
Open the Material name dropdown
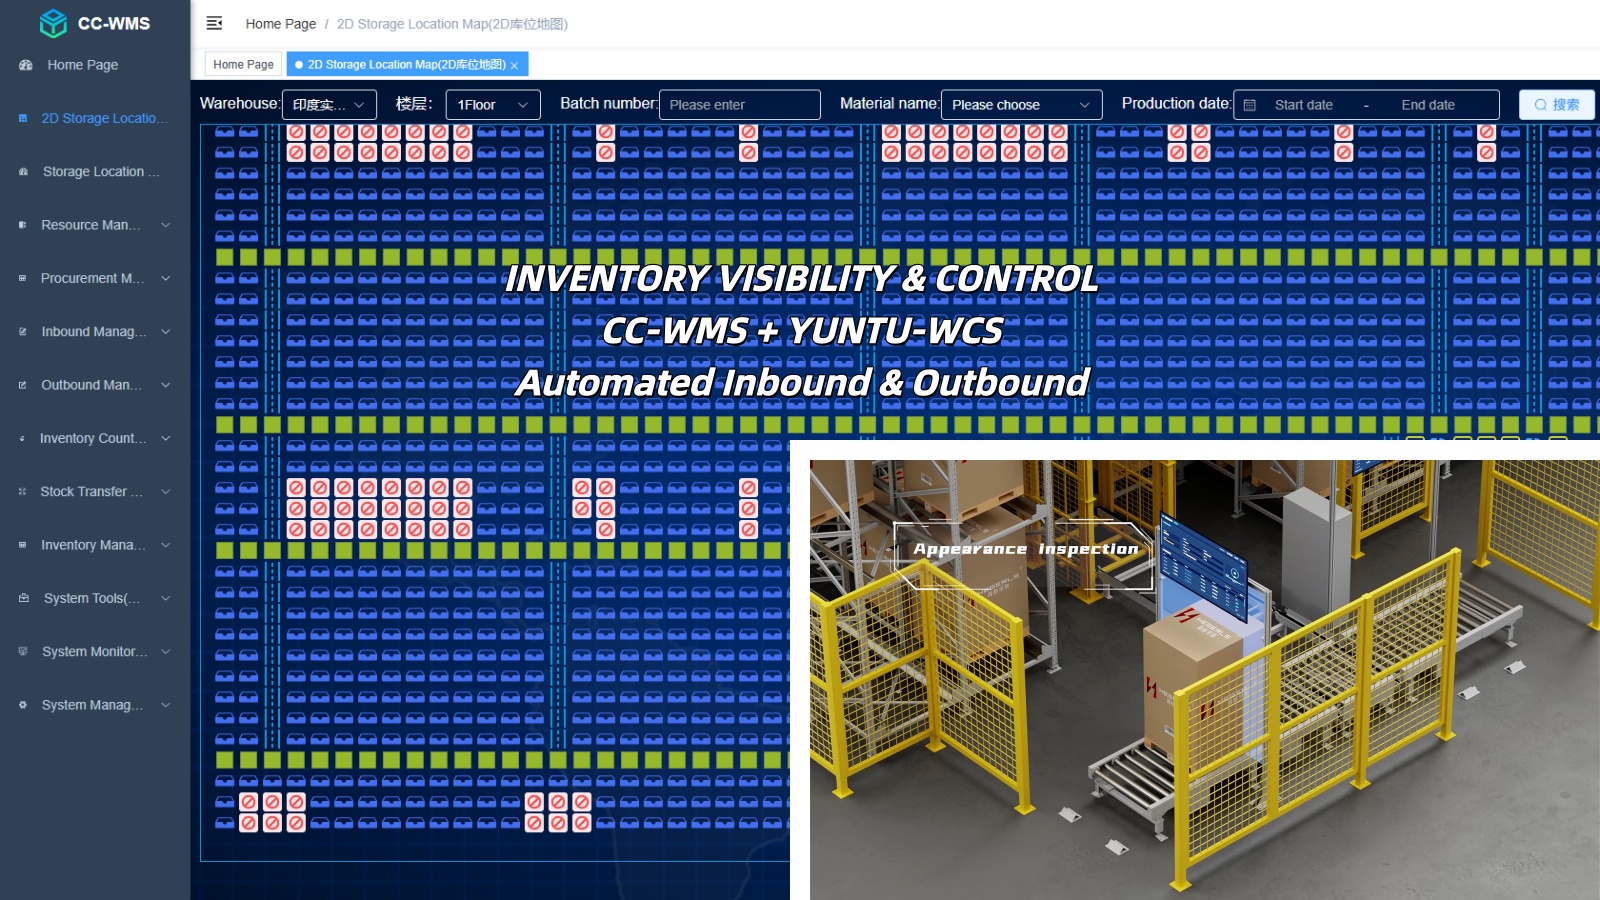click(x=1021, y=105)
